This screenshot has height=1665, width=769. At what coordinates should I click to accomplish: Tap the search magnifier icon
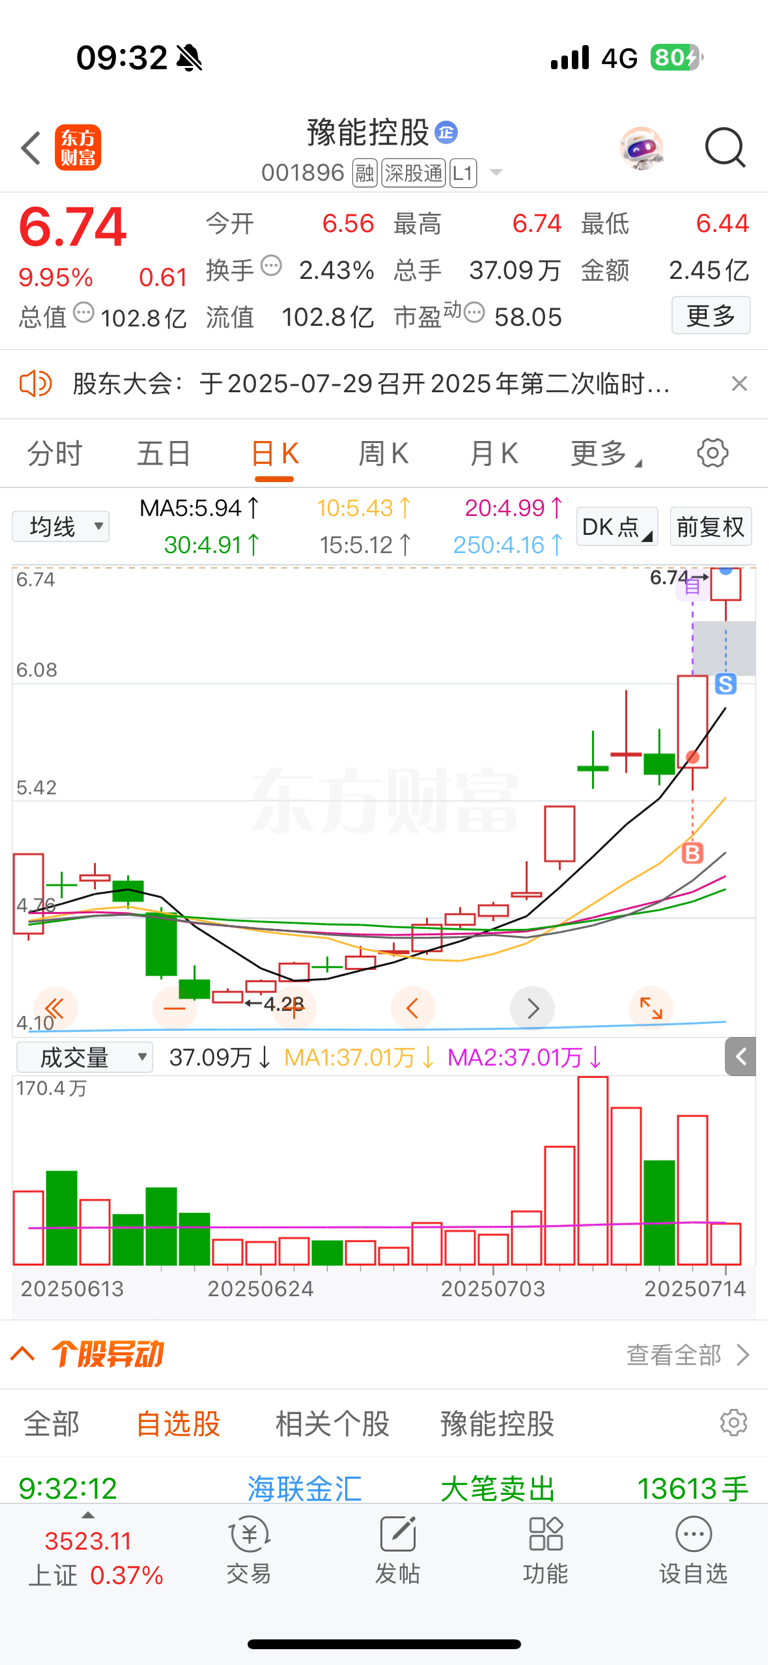[725, 148]
